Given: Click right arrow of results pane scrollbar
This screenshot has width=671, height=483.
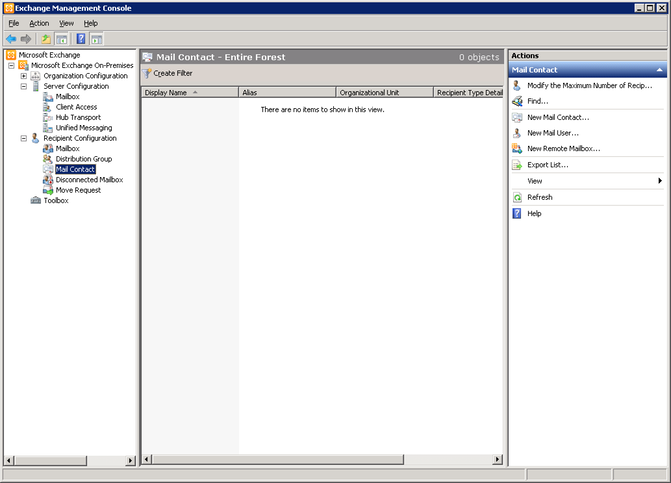Looking at the screenshot, I should coord(497,459).
